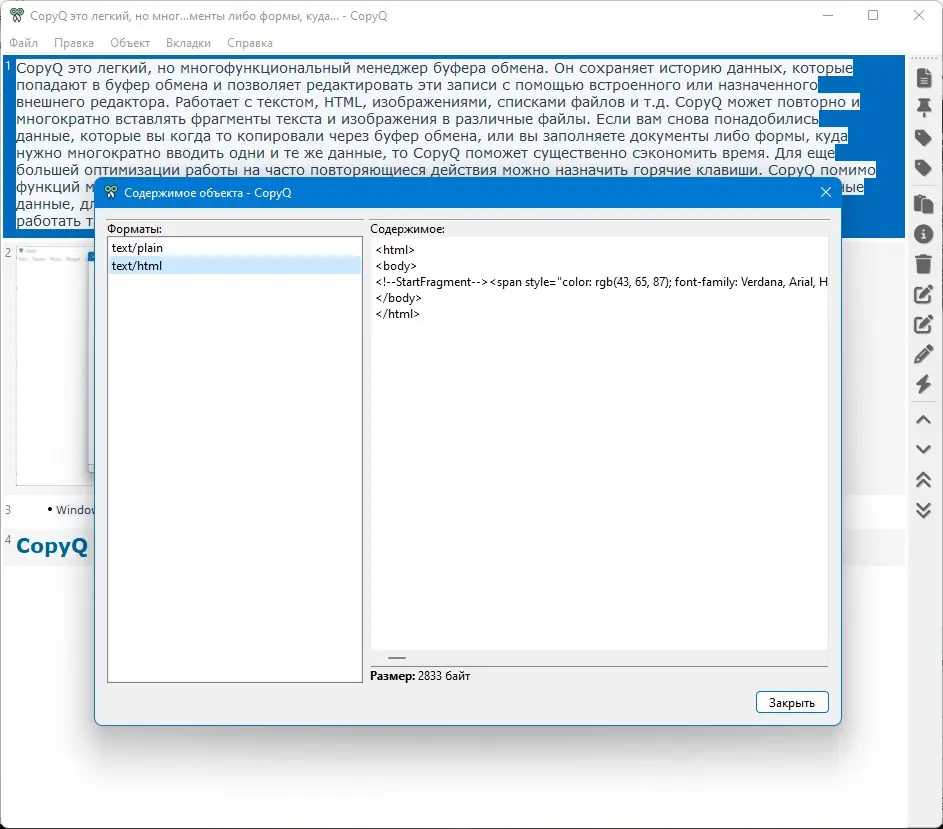Screen dimensions: 943x829
Task: Run an action via the lightning bolt icon
Action: point(924,384)
